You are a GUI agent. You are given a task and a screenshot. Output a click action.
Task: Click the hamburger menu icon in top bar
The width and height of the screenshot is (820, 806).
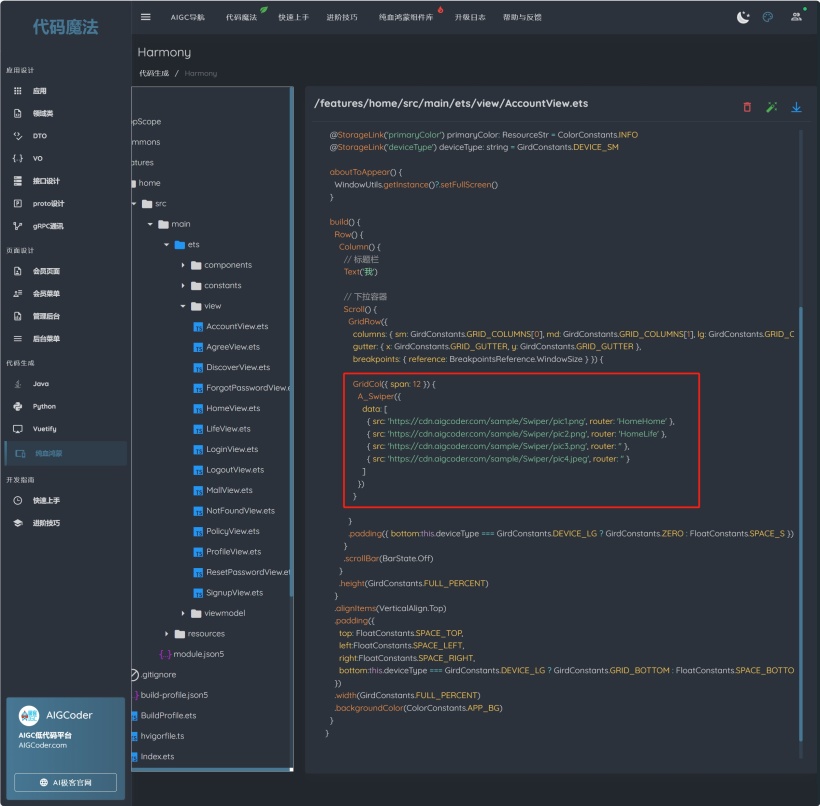(146, 17)
